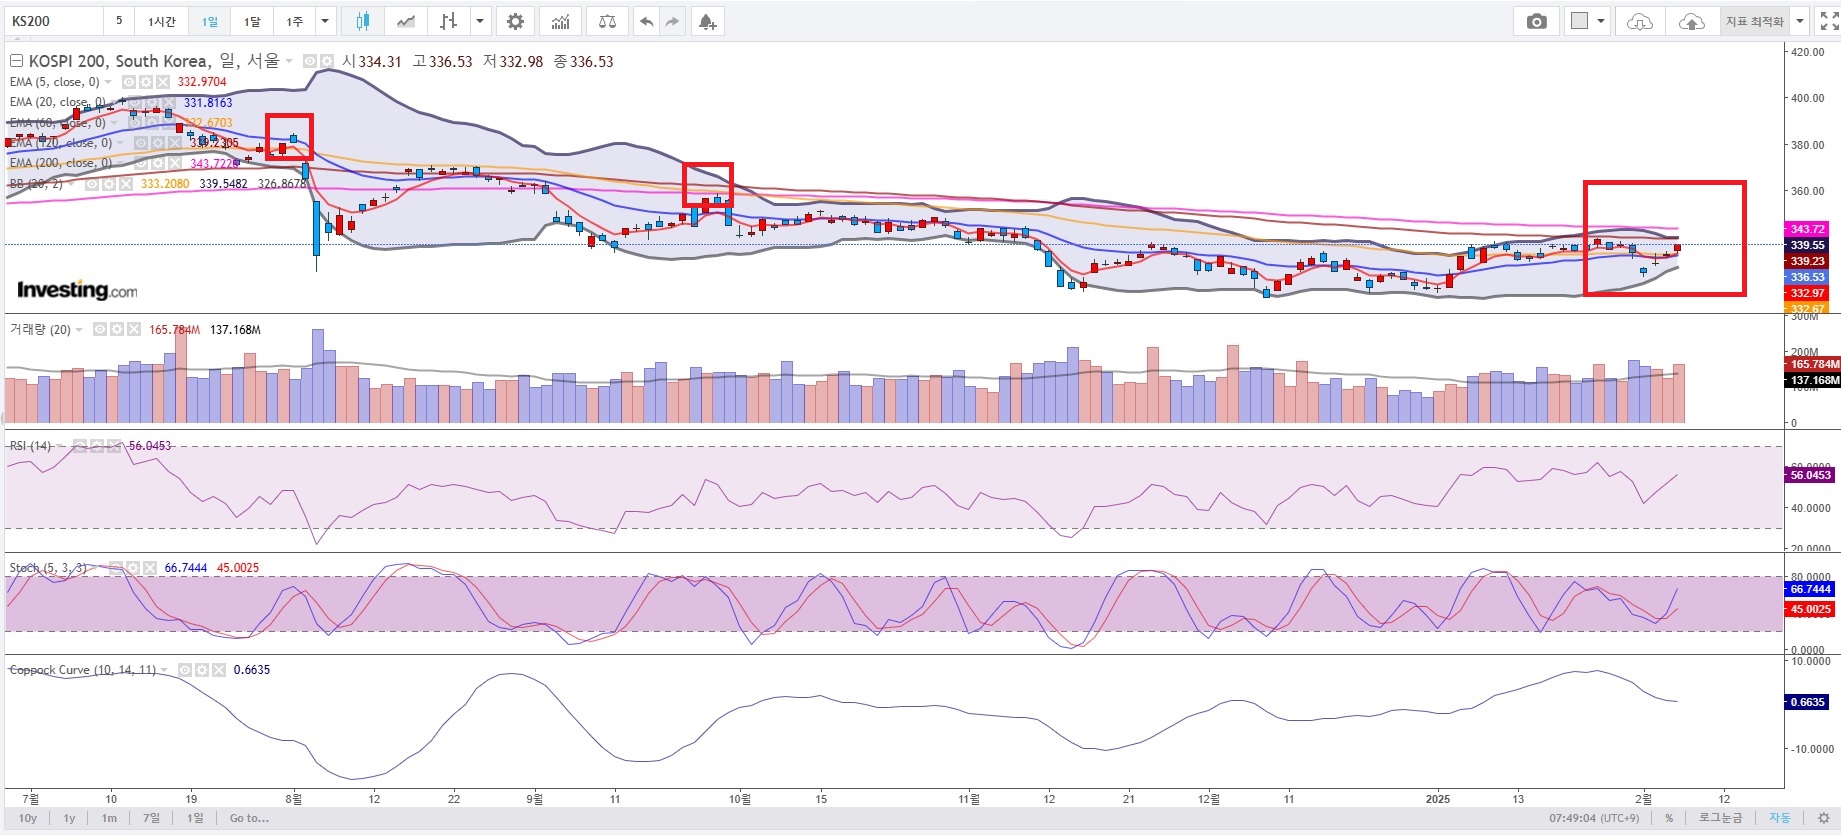Remove the Stoch (5, 3, 3) indicator

[150, 568]
